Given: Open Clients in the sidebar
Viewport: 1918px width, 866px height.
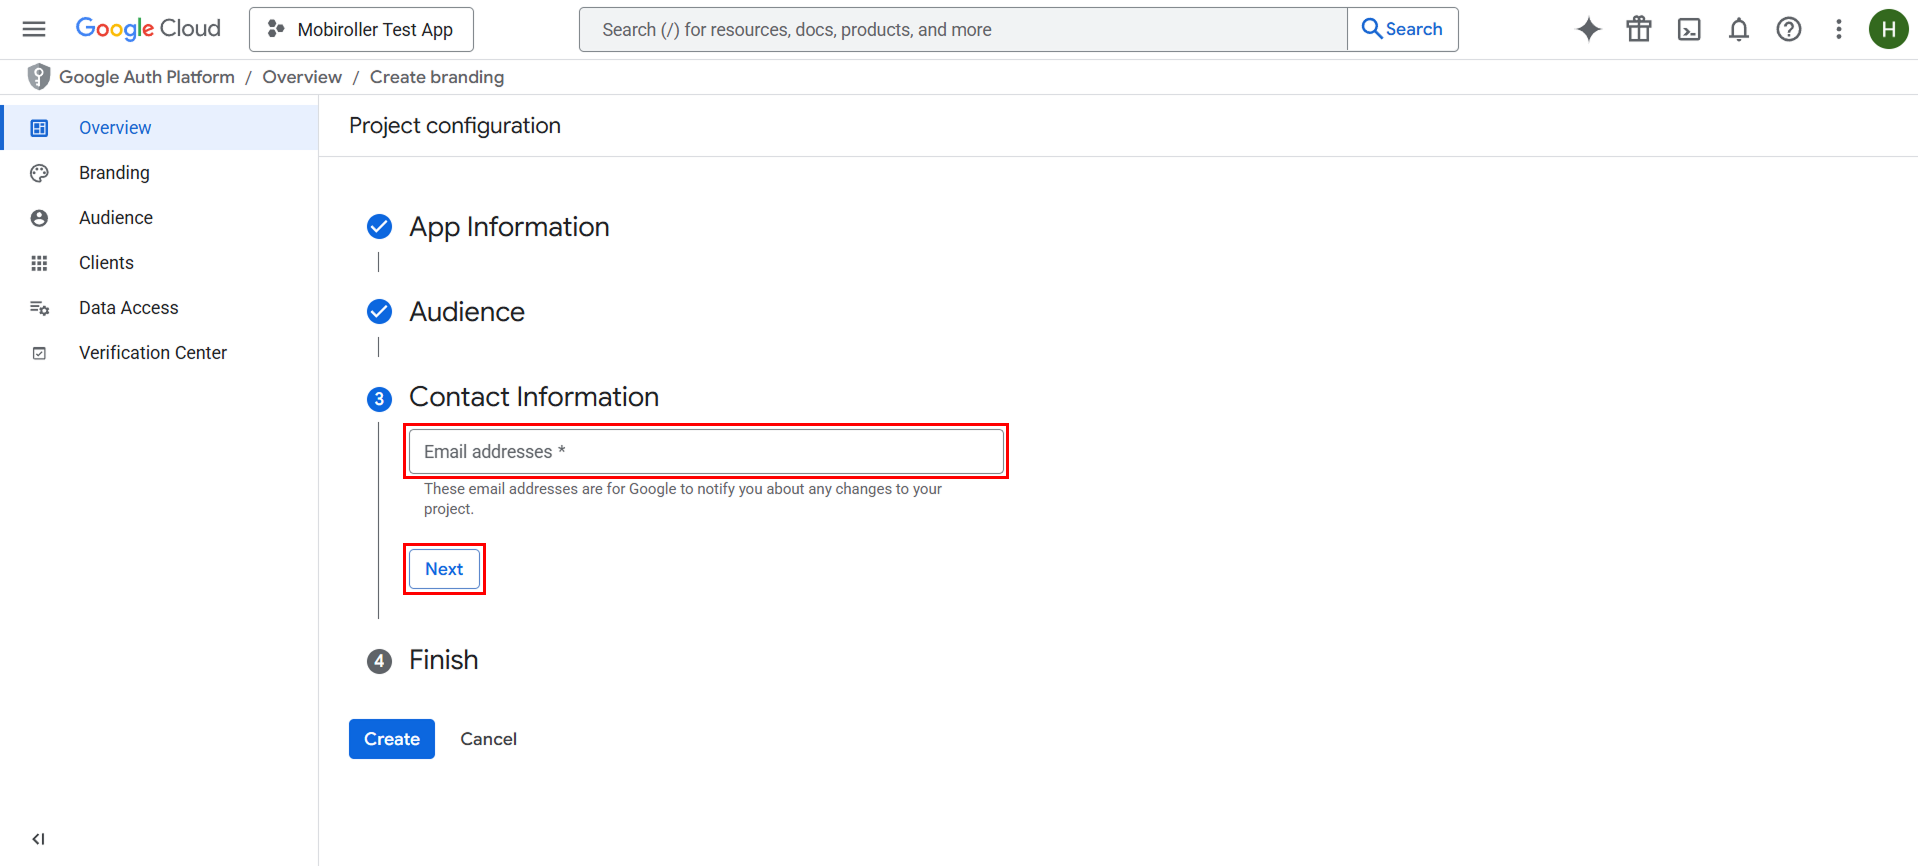Looking at the screenshot, I should click(160, 263).
